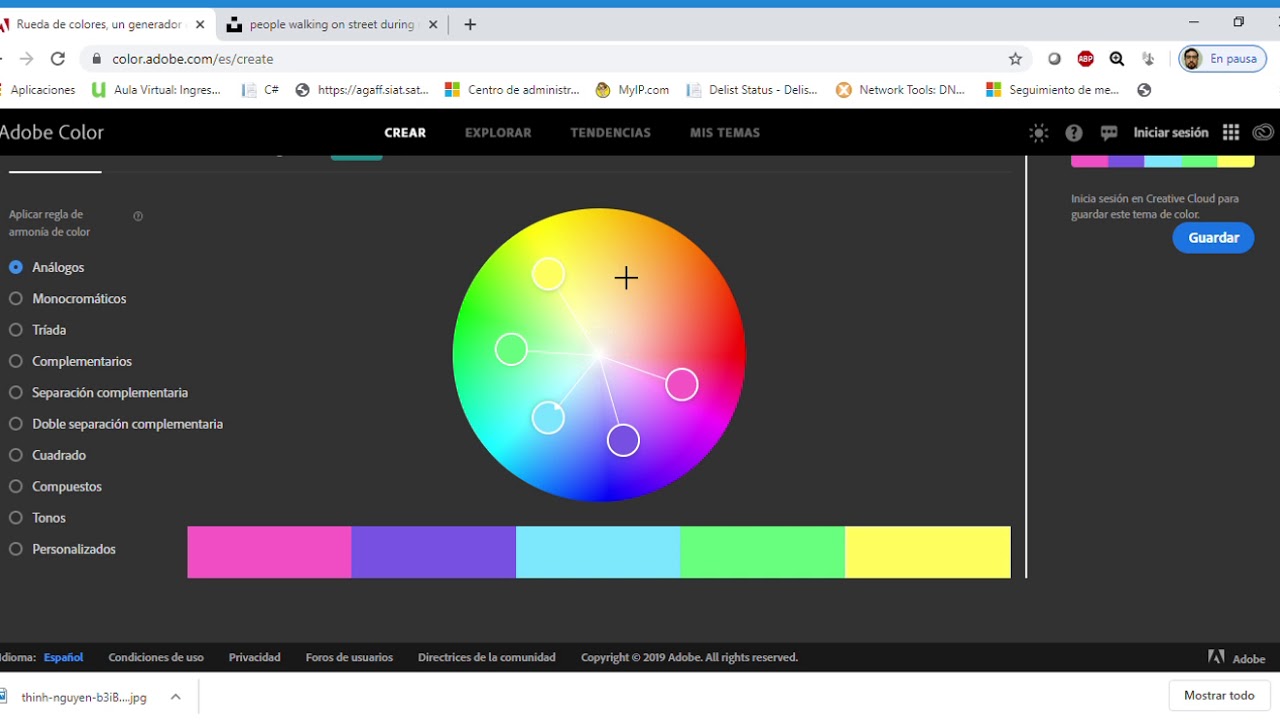Expand download options for thinh-nguyen file
The height and width of the screenshot is (720, 1280).
point(175,697)
